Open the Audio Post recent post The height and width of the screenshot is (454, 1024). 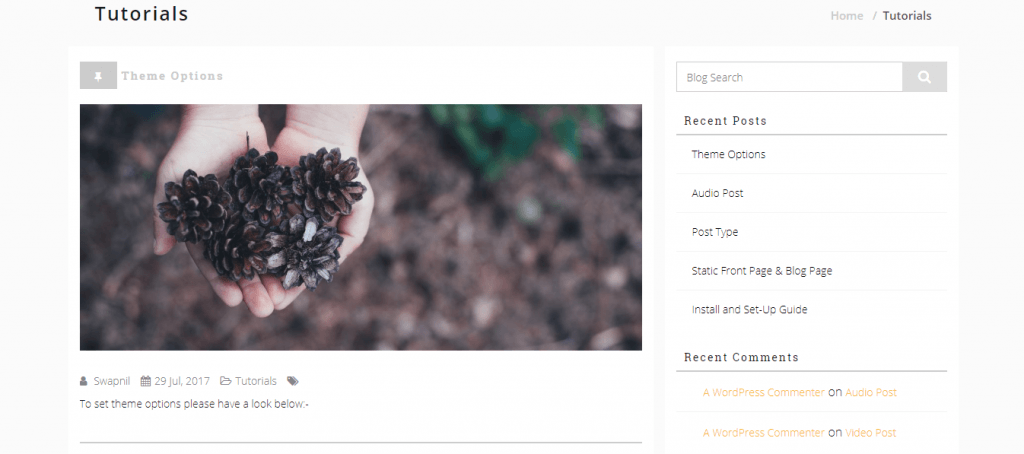click(717, 193)
